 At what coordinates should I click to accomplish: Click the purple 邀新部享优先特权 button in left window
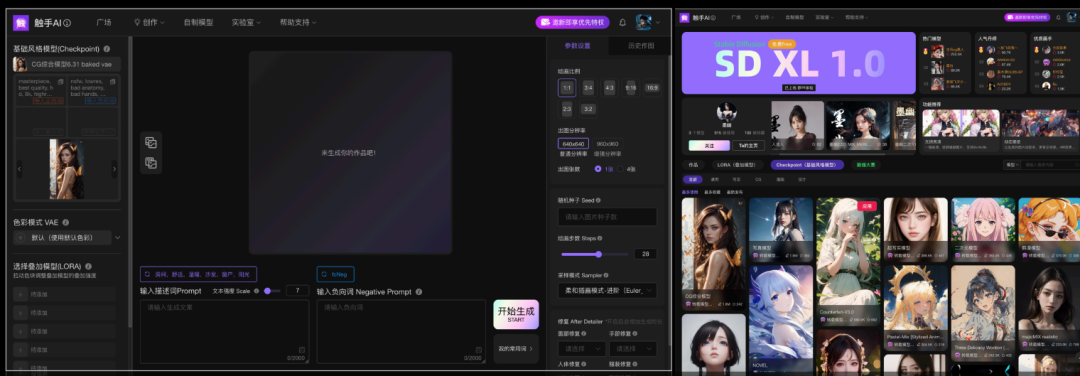click(572, 22)
